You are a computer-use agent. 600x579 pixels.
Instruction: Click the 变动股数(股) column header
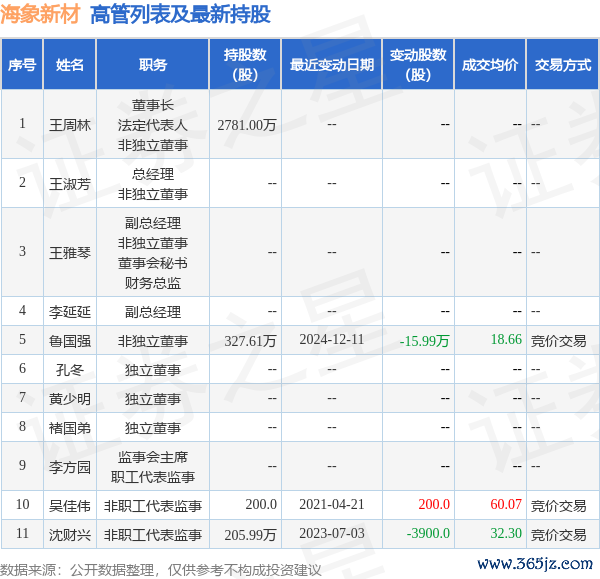pyautogui.click(x=418, y=65)
